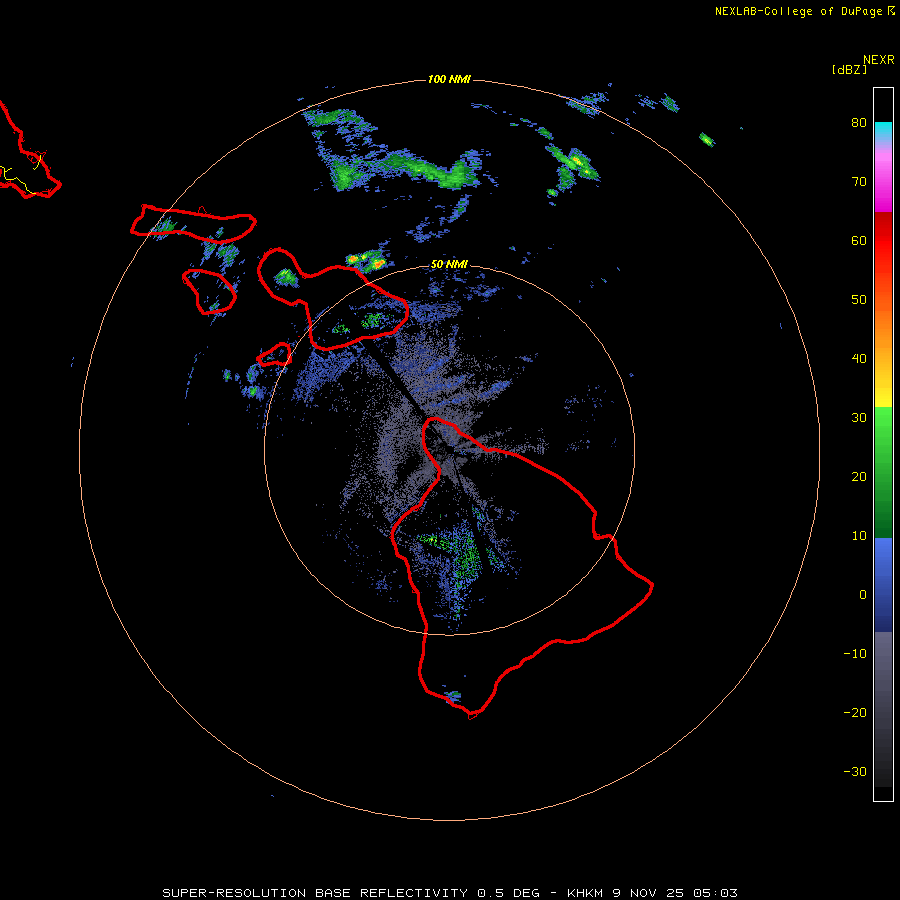Click the 40 dBZ scale value
This screenshot has width=900, height=900.
click(x=859, y=359)
